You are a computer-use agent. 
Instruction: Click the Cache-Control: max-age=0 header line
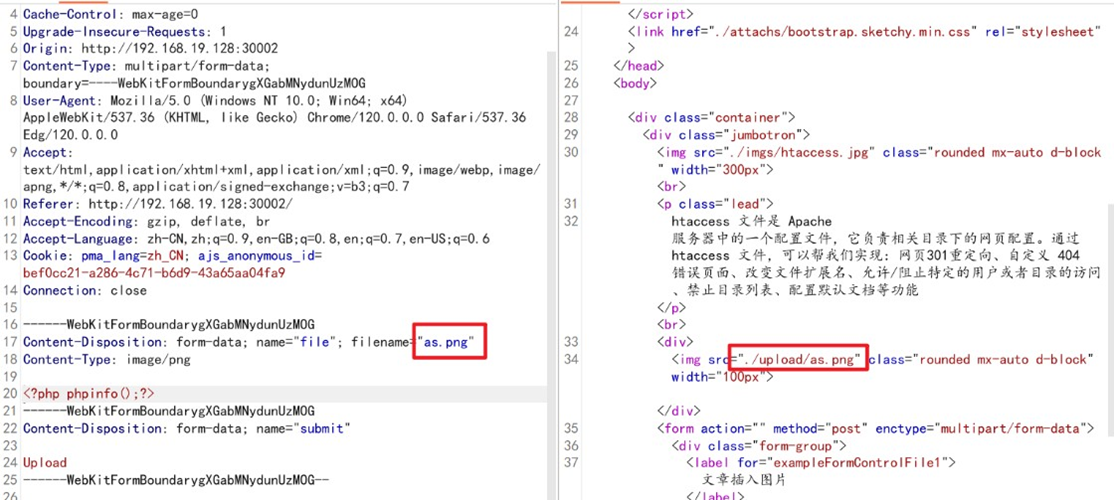click(112, 14)
